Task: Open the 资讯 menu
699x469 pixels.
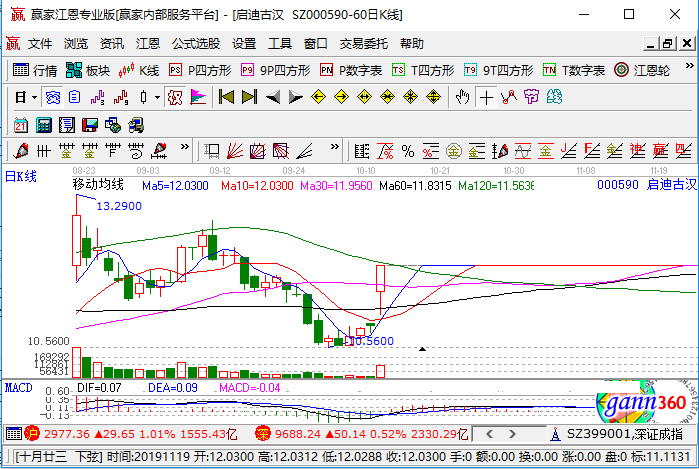Action: click(x=111, y=44)
